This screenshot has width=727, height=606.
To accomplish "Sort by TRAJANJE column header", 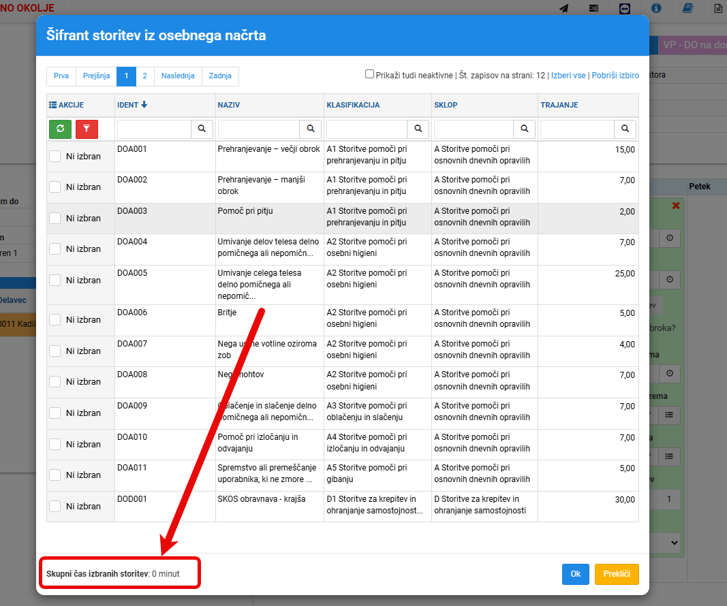I will 559,105.
